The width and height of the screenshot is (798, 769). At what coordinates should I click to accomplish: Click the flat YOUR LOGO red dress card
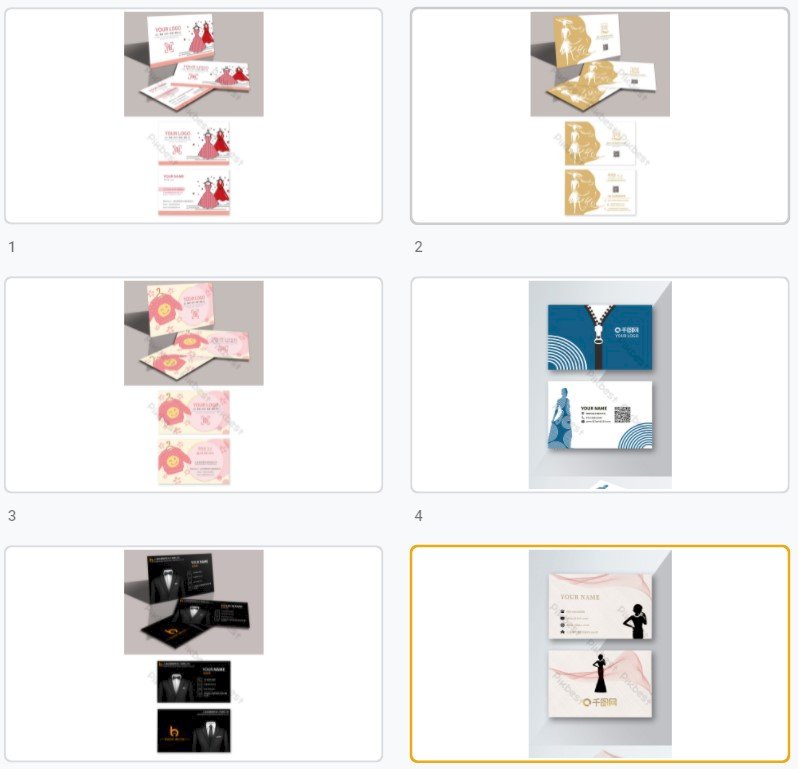tap(193, 144)
